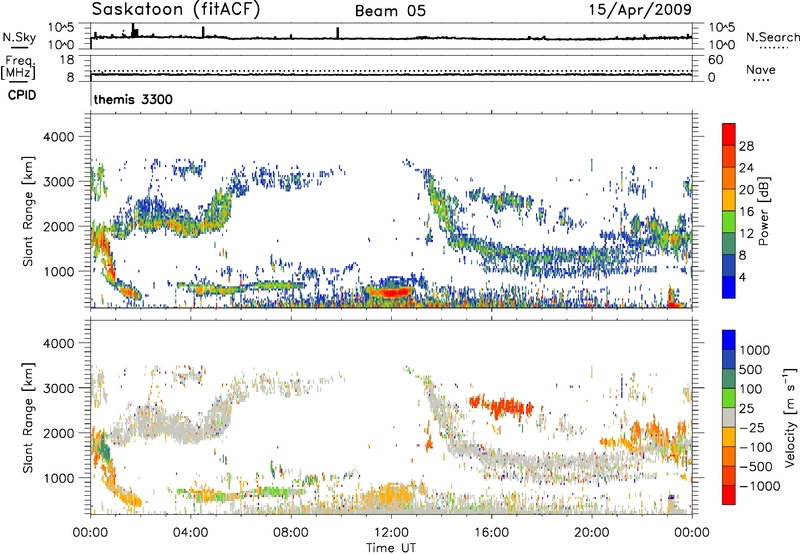
Task: Click the 16:00 time tick label
Action: tap(491, 533)
